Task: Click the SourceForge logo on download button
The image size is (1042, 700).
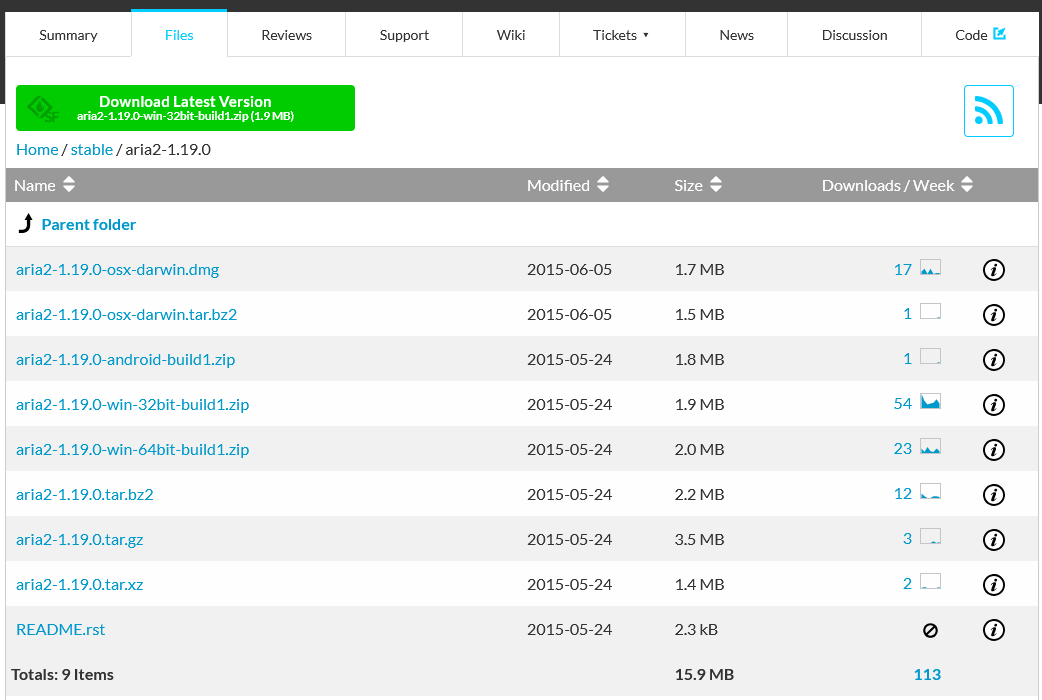Action: tap(41, 107)
